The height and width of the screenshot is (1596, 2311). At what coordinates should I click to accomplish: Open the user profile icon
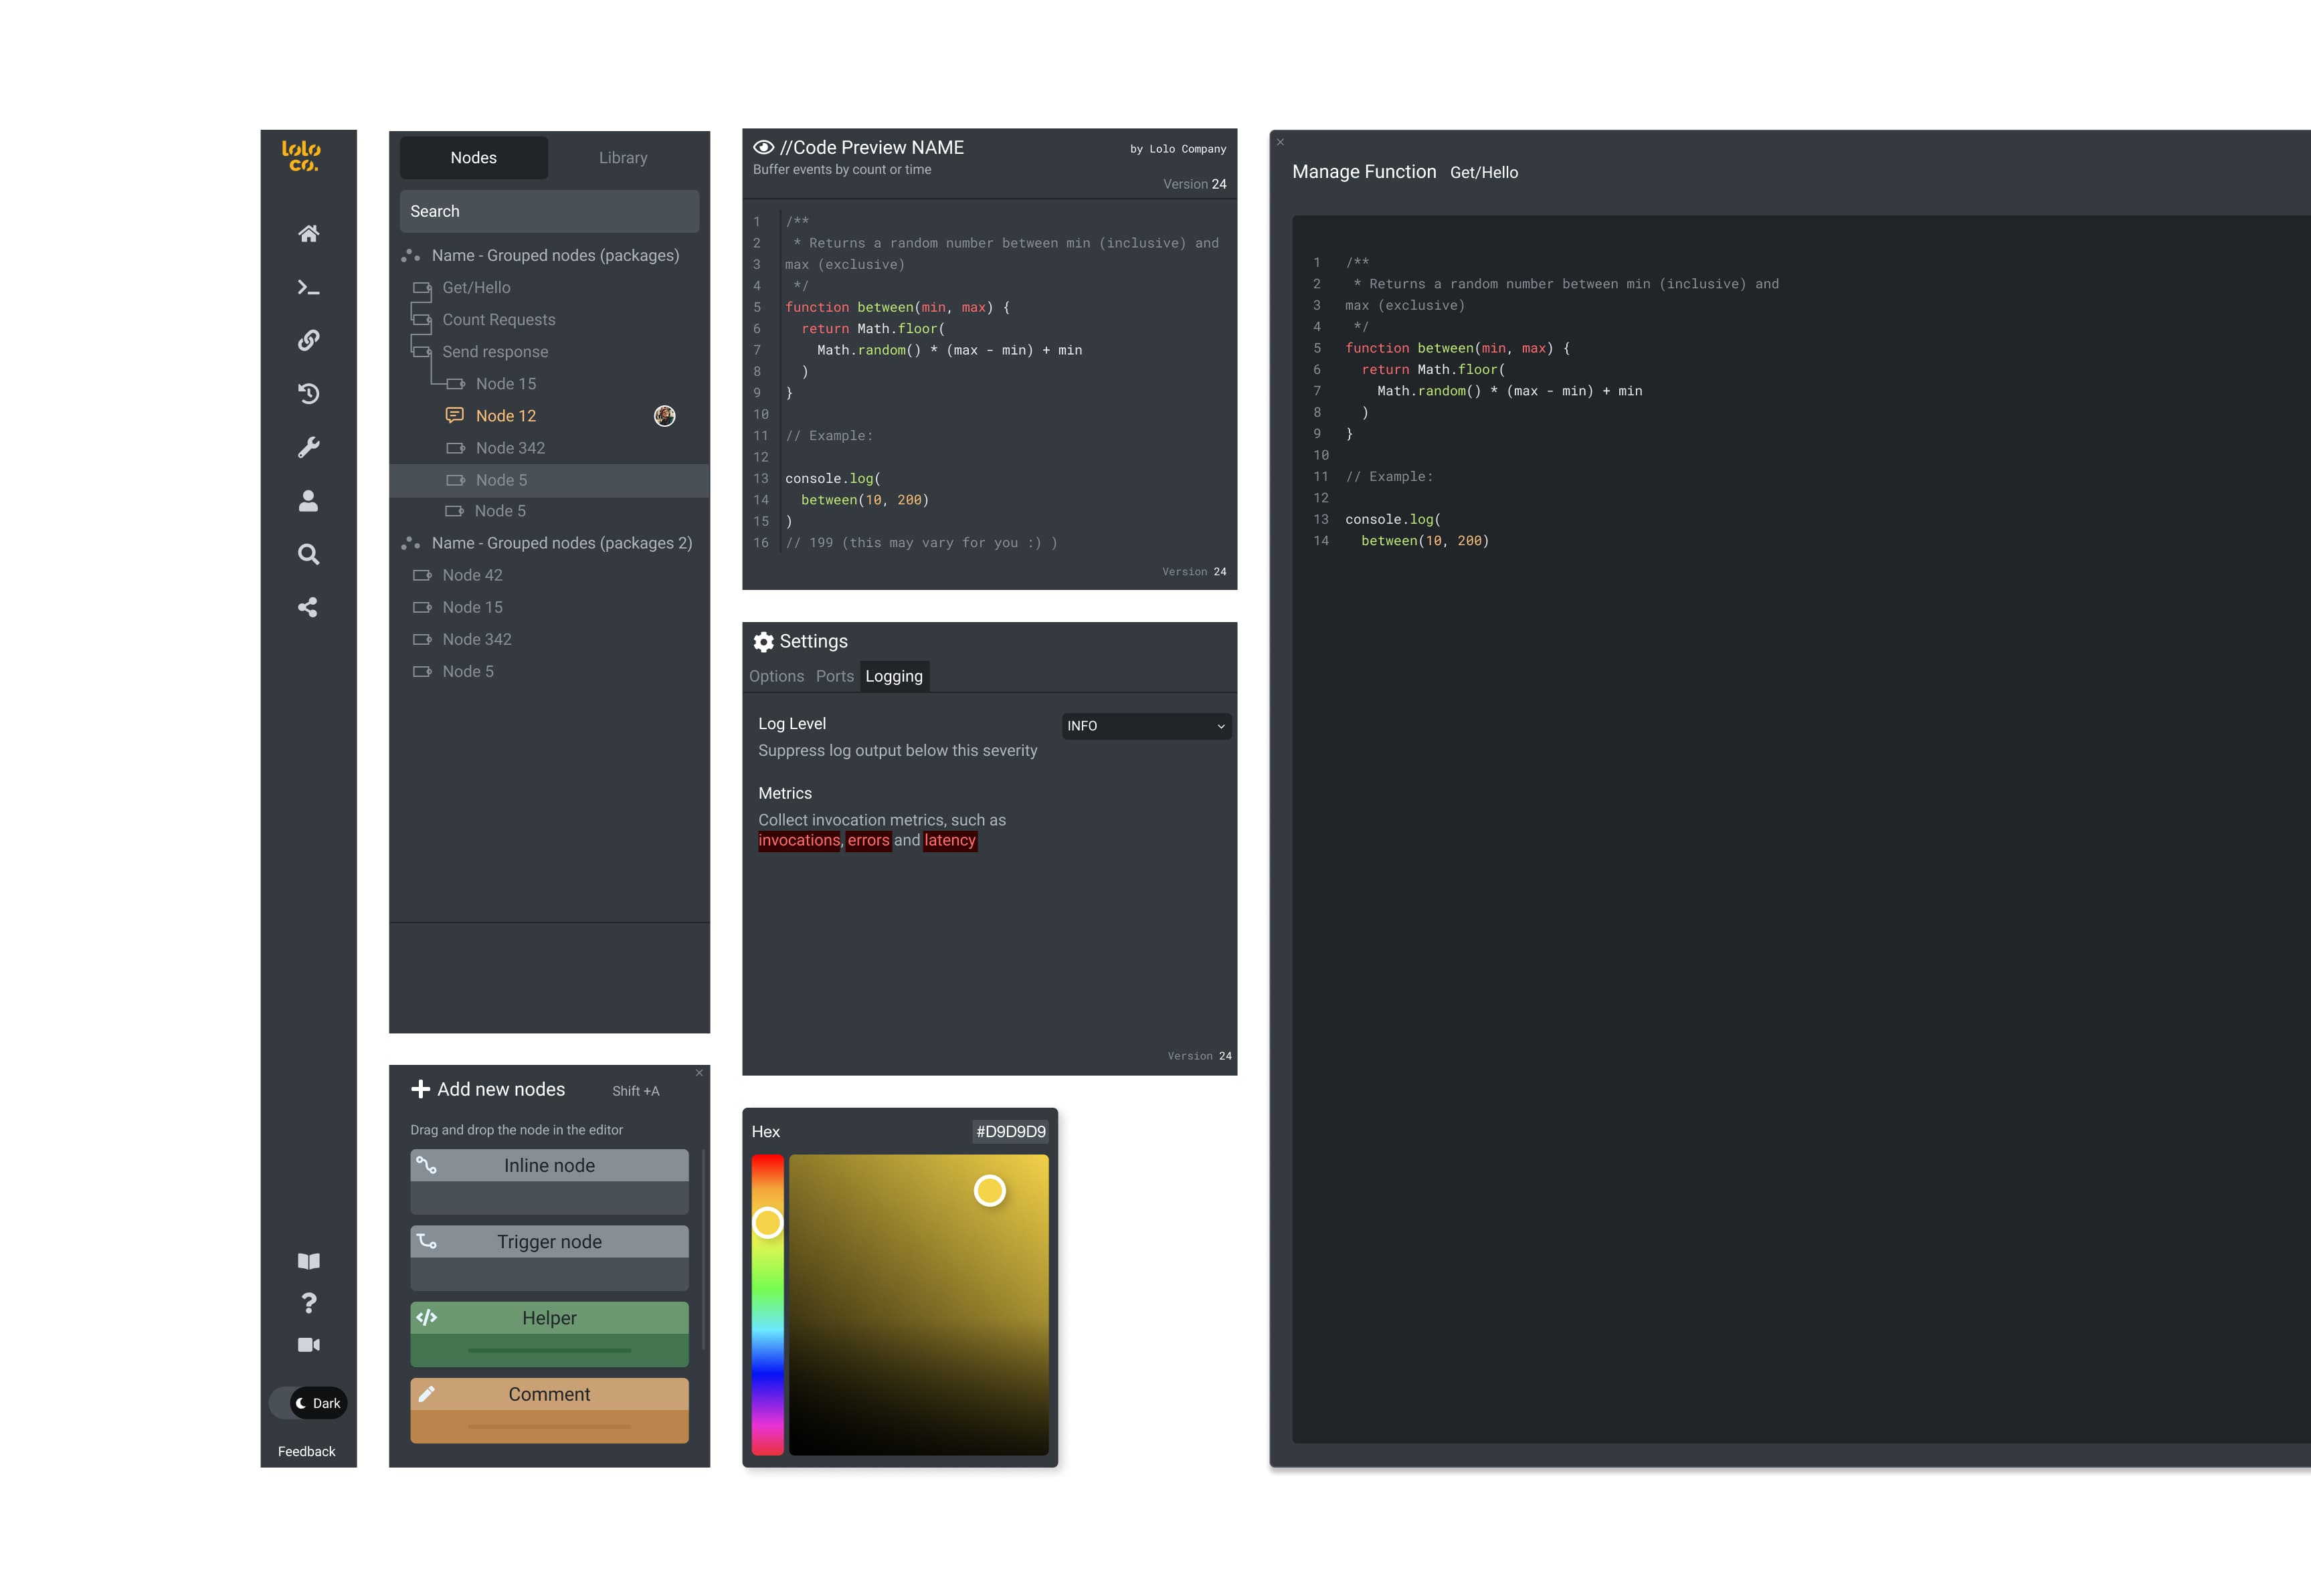[x=308, y=501]
